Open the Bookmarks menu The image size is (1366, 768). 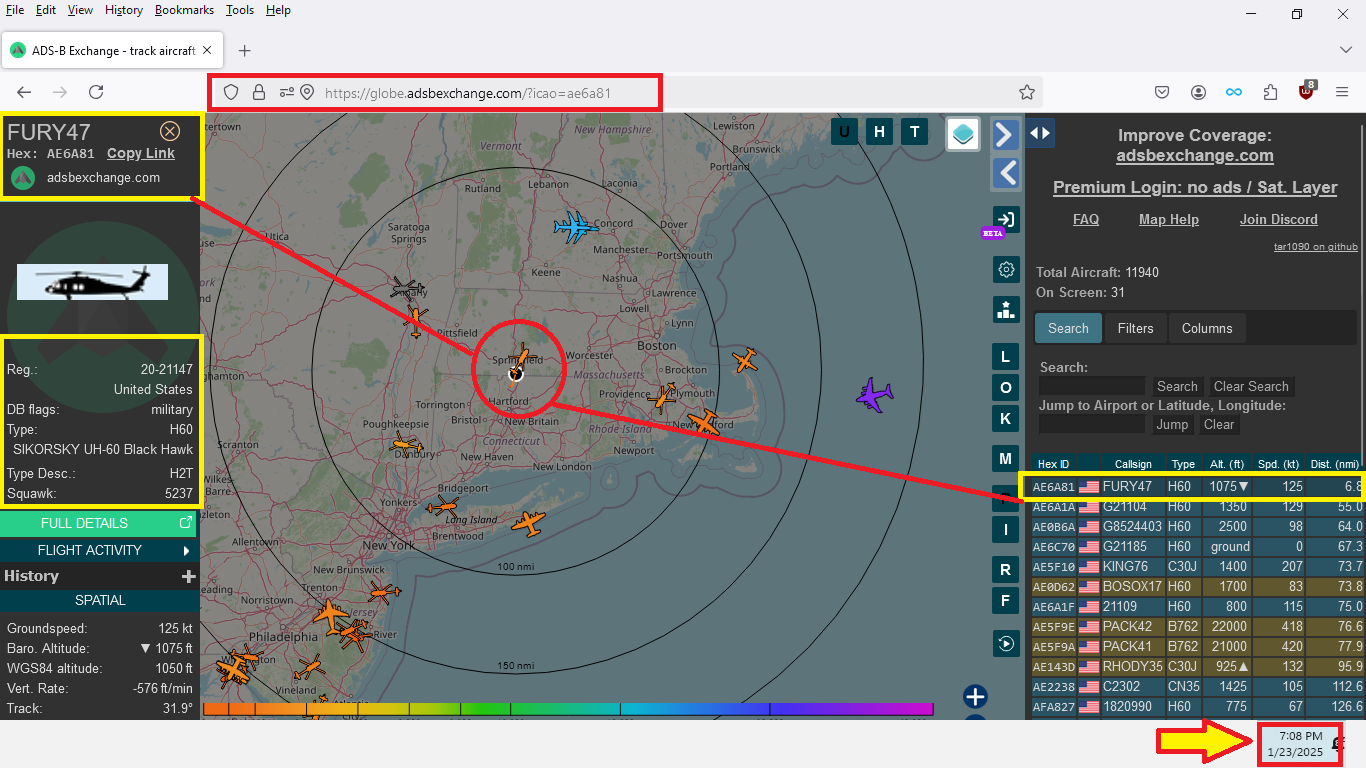click(x=184, y=10)
